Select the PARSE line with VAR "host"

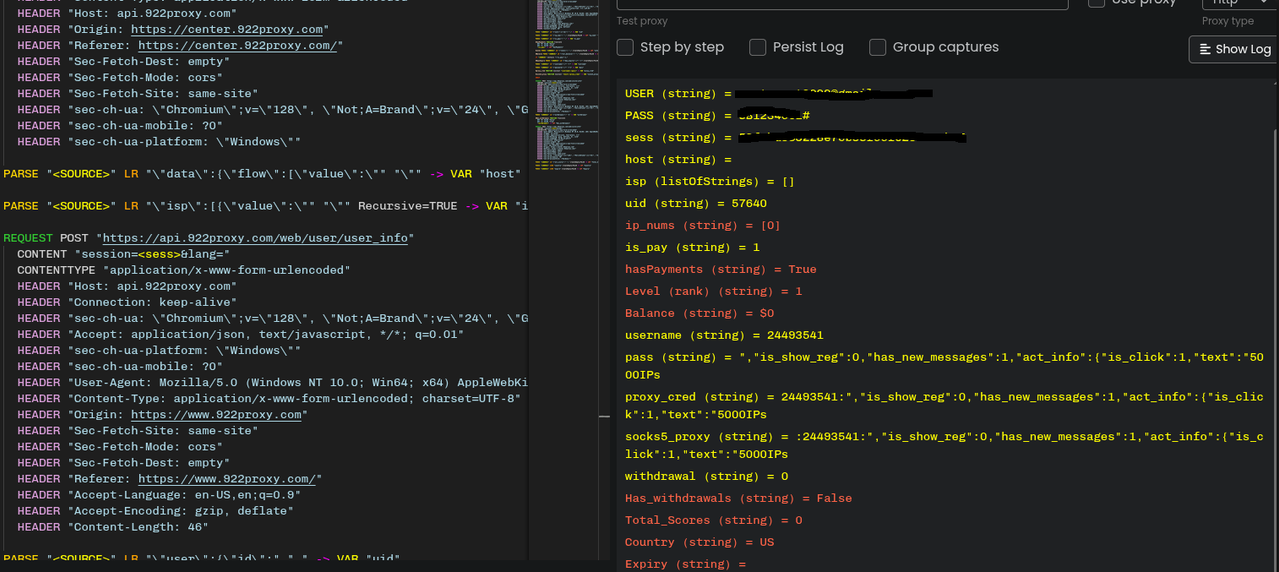click(263, 174)
